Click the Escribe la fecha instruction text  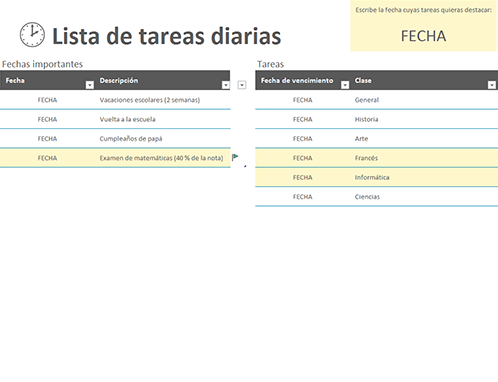[423, 10]
